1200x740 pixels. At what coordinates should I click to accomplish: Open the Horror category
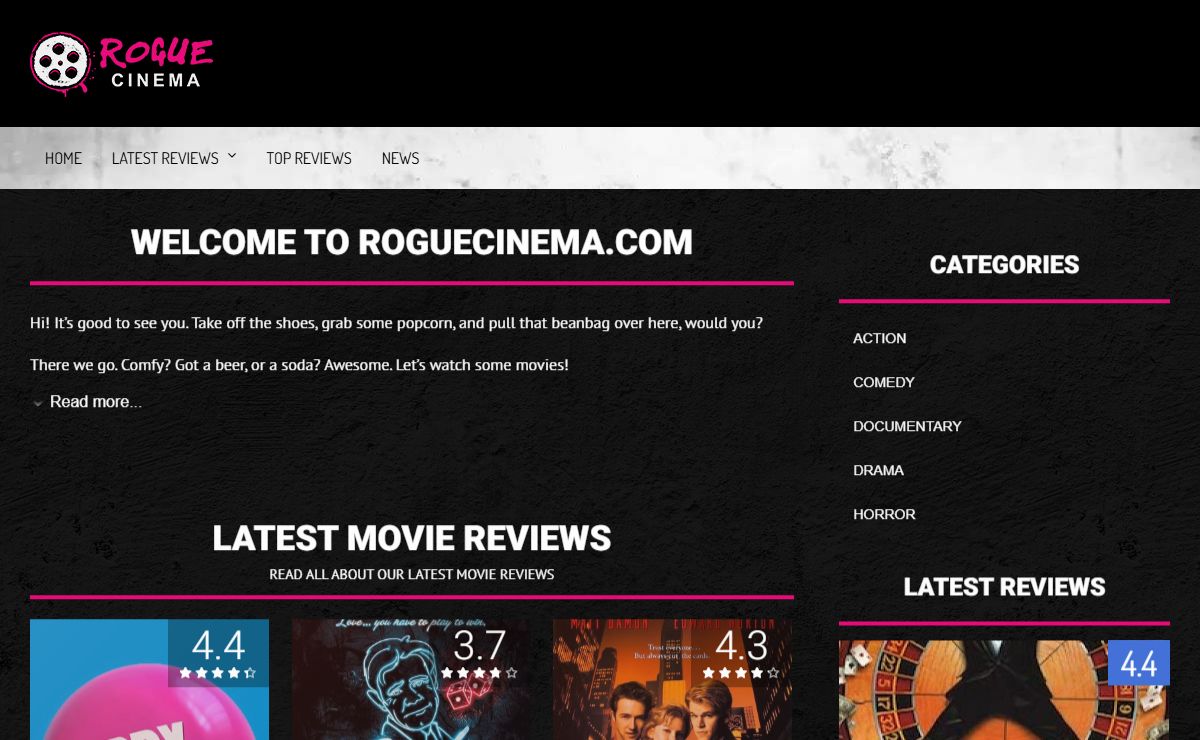click(884, 515)
